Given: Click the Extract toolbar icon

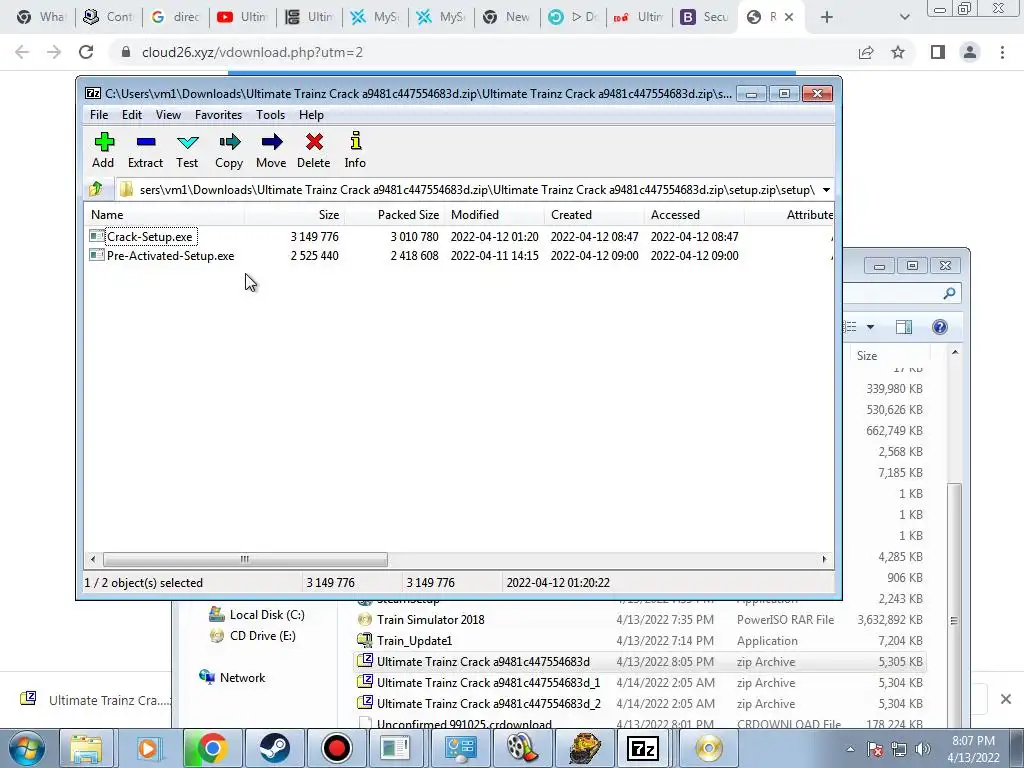Looking at the screenshot, I should point(145,150).
